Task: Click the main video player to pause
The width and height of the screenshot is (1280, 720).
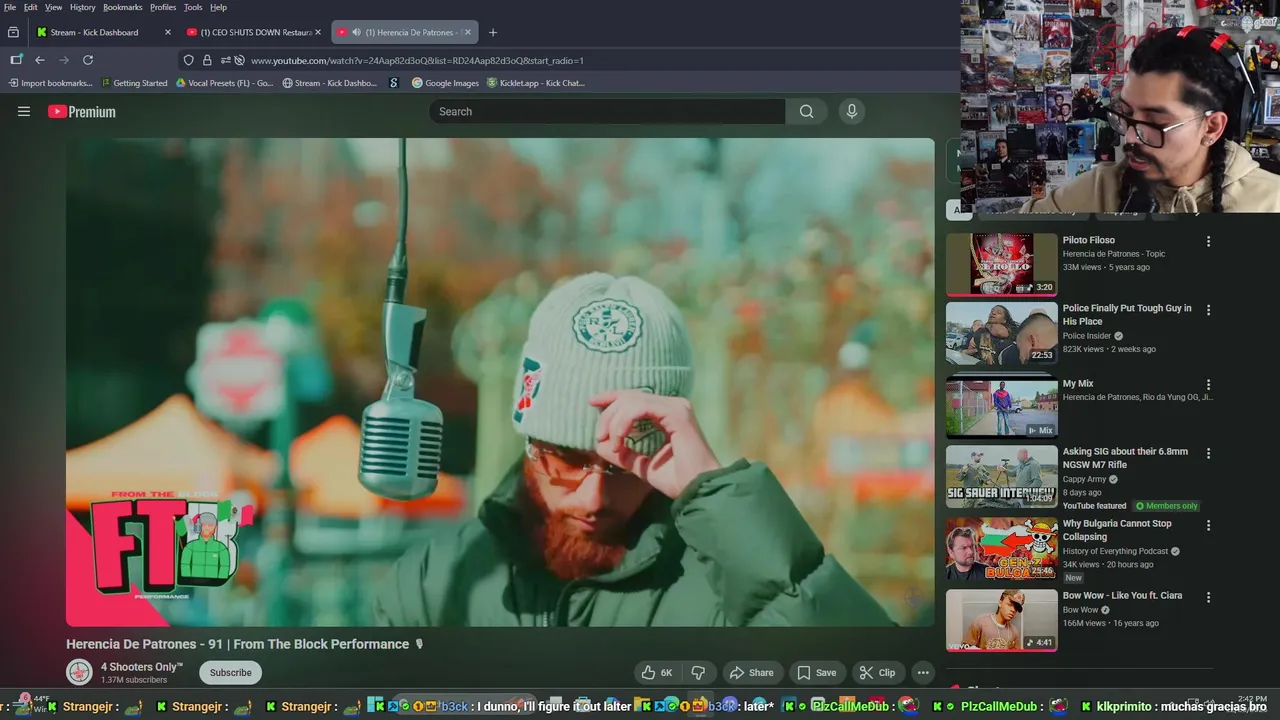Action: point(500,382)
